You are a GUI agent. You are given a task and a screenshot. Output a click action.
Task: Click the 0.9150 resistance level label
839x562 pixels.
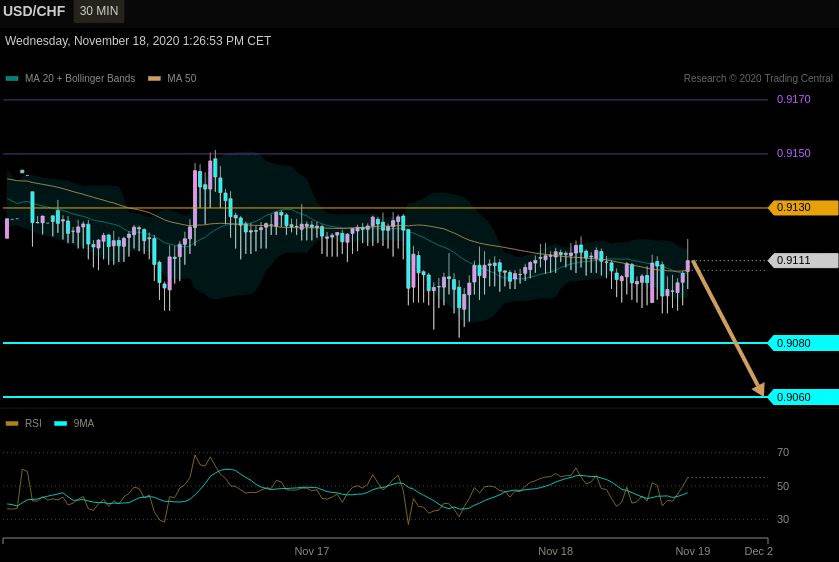pos(794,153)
